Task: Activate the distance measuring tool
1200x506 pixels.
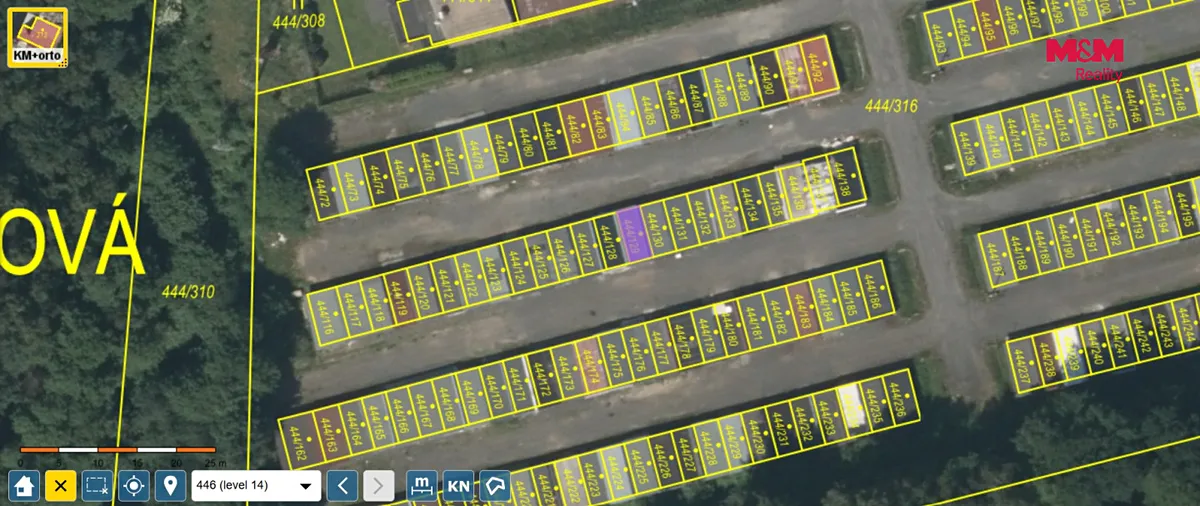Action: [x=422, y=486]
